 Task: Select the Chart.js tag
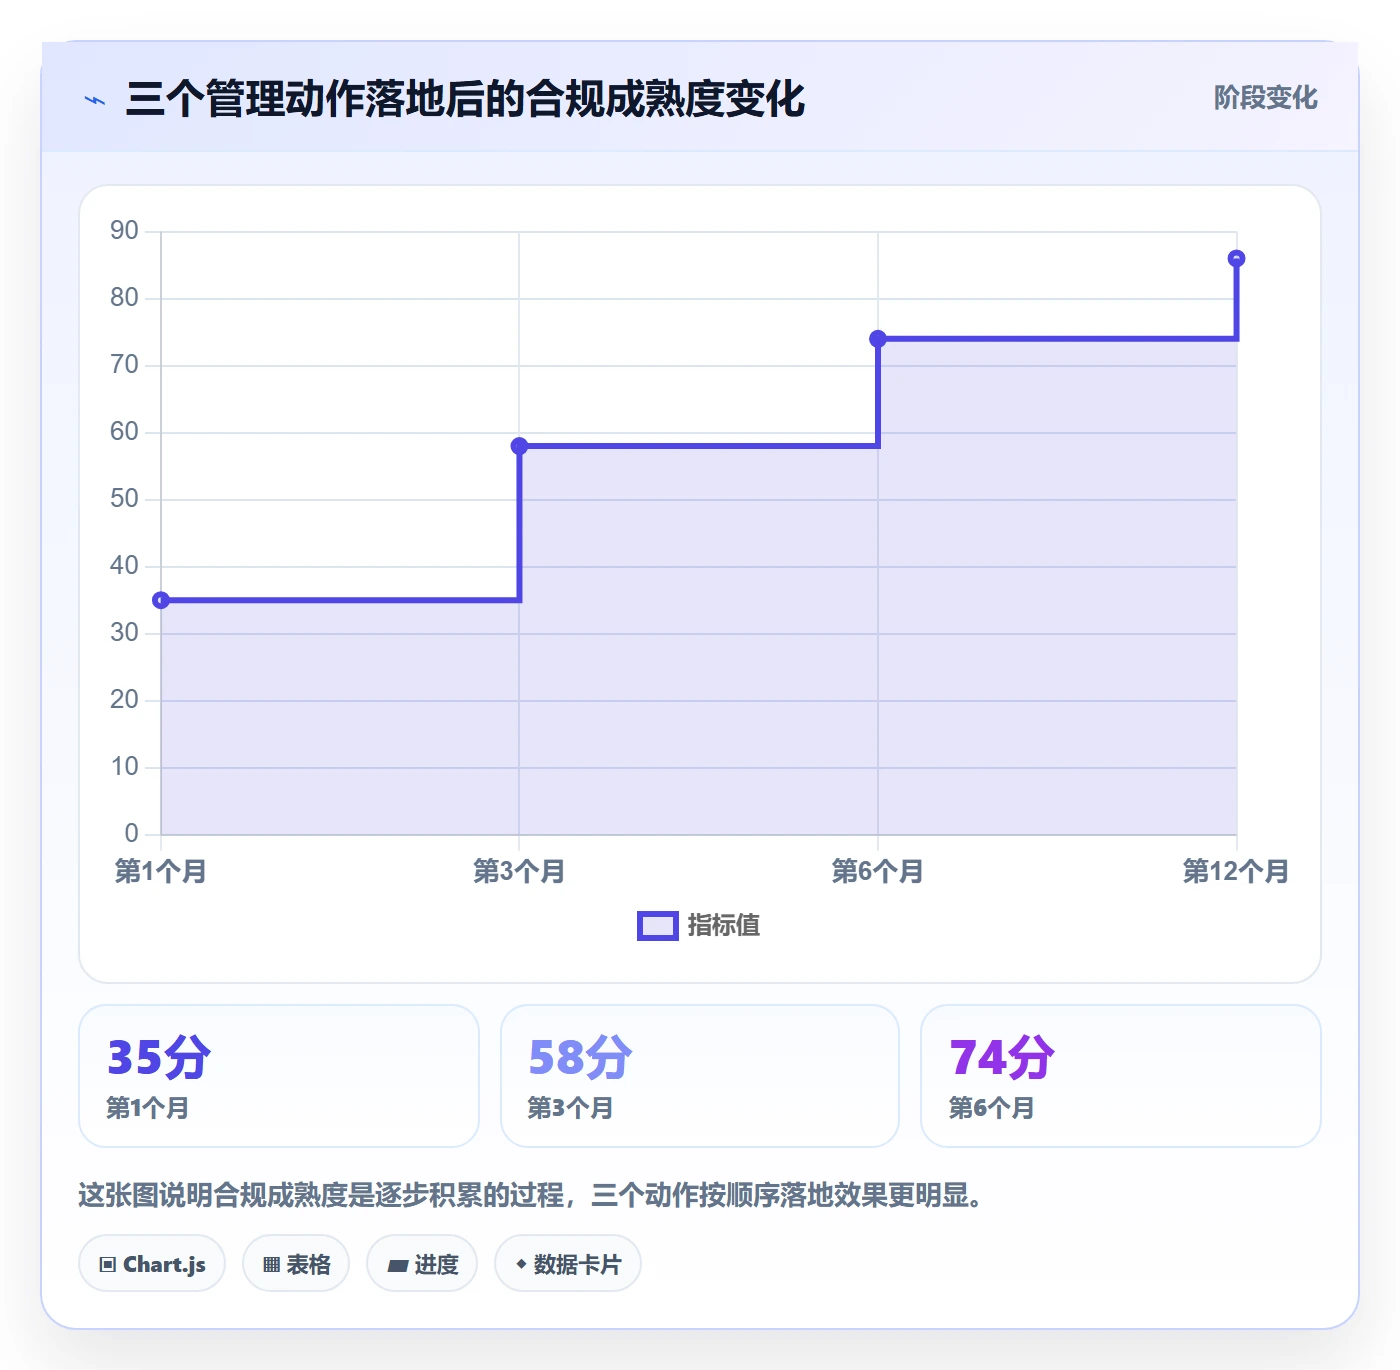point(152,1264)
